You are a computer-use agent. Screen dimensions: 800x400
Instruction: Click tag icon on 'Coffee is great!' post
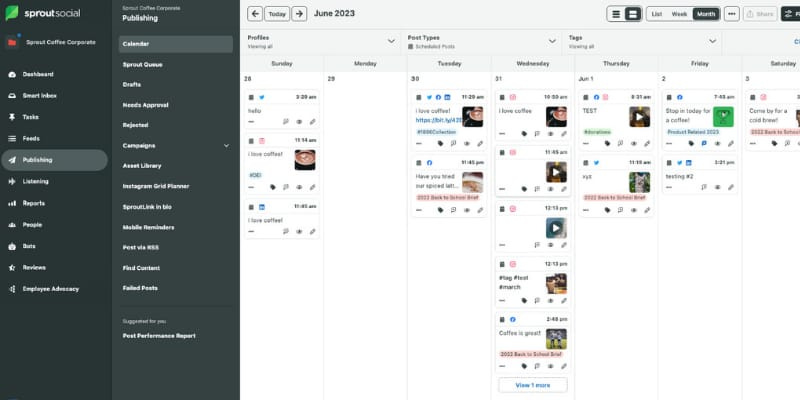click(x=524, y=366)
